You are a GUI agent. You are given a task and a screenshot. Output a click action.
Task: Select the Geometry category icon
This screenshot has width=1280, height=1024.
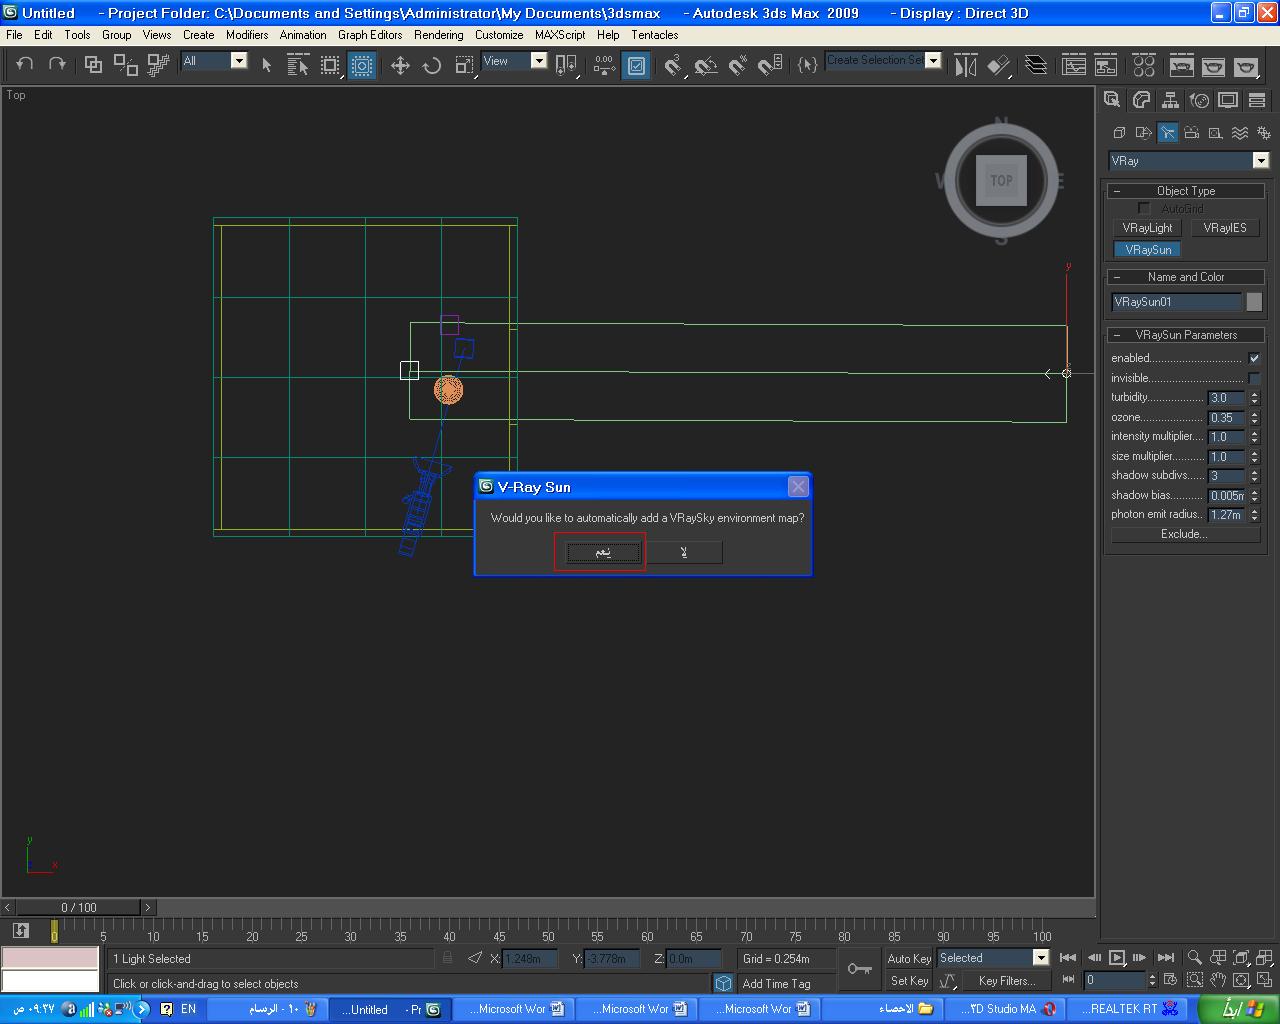click(x=1119, y=132)
